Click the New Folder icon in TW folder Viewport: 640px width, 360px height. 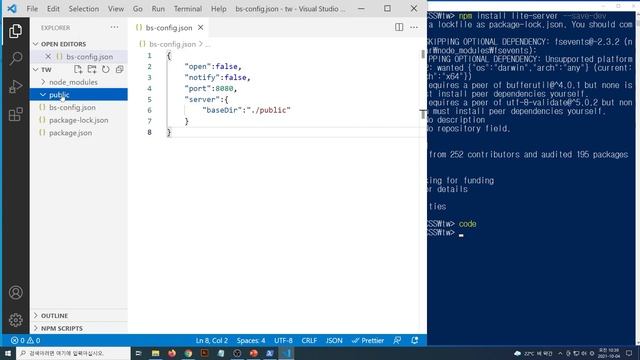point(92,69)
